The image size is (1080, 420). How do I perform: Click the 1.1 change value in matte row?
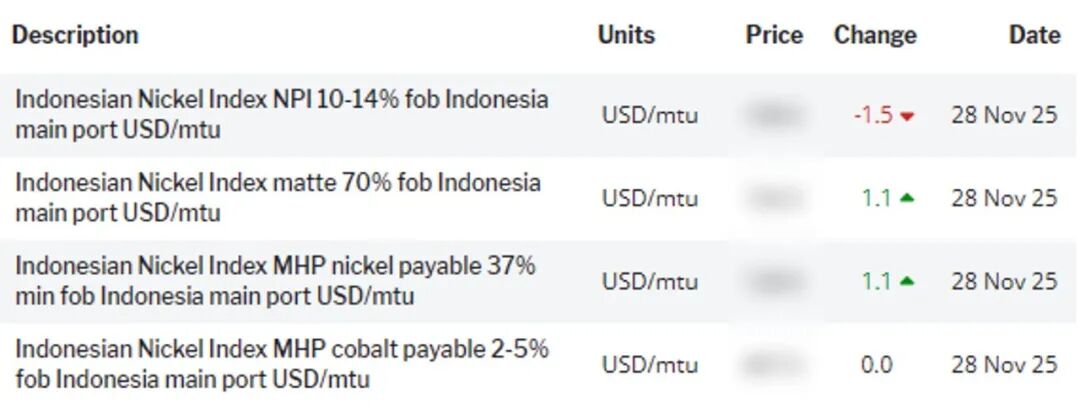(876, 198)
